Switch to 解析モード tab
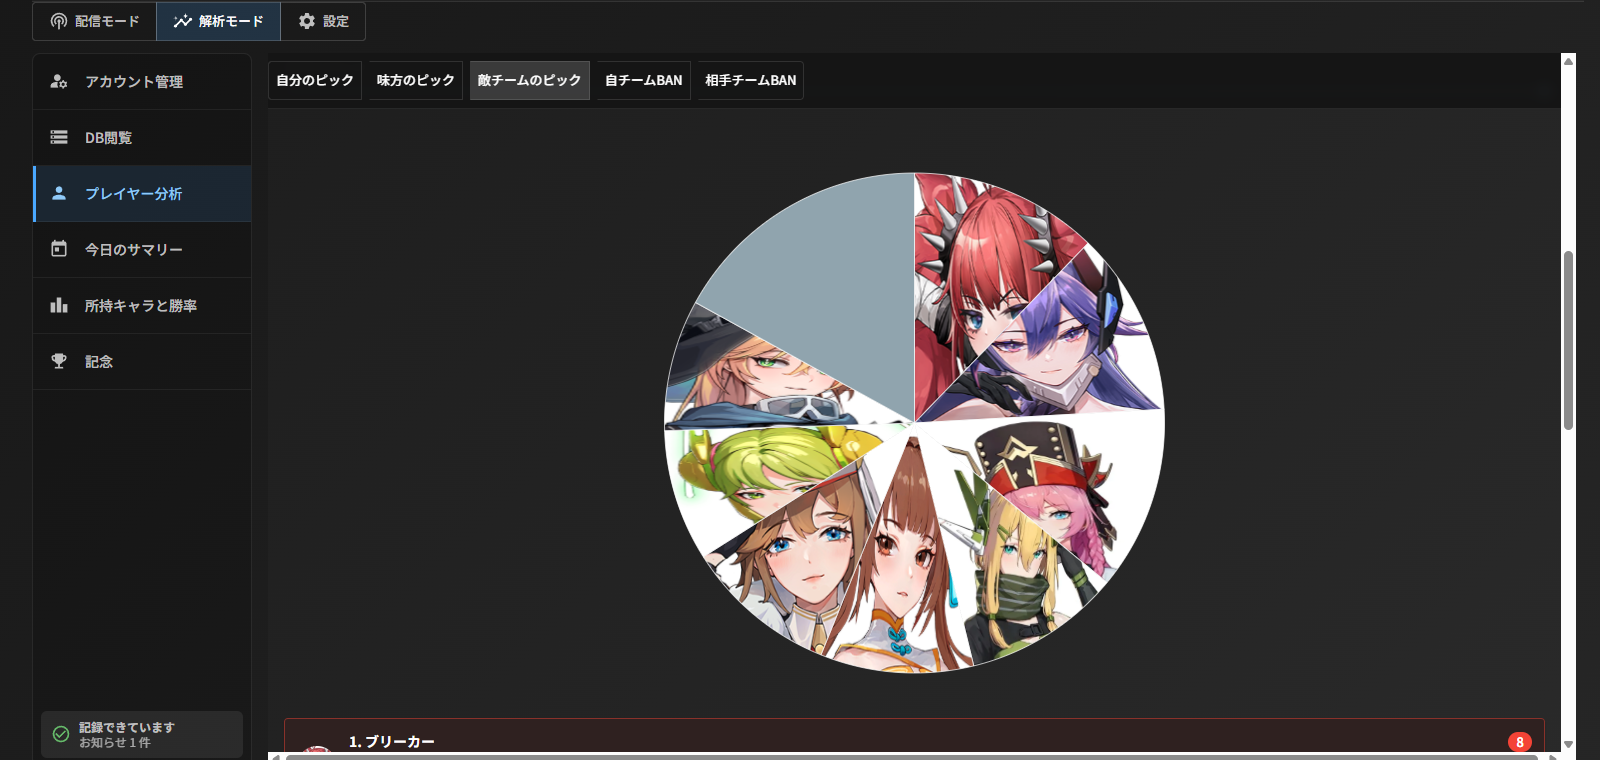The width and height of the screenshot is (1600, 760). [218, 21]
